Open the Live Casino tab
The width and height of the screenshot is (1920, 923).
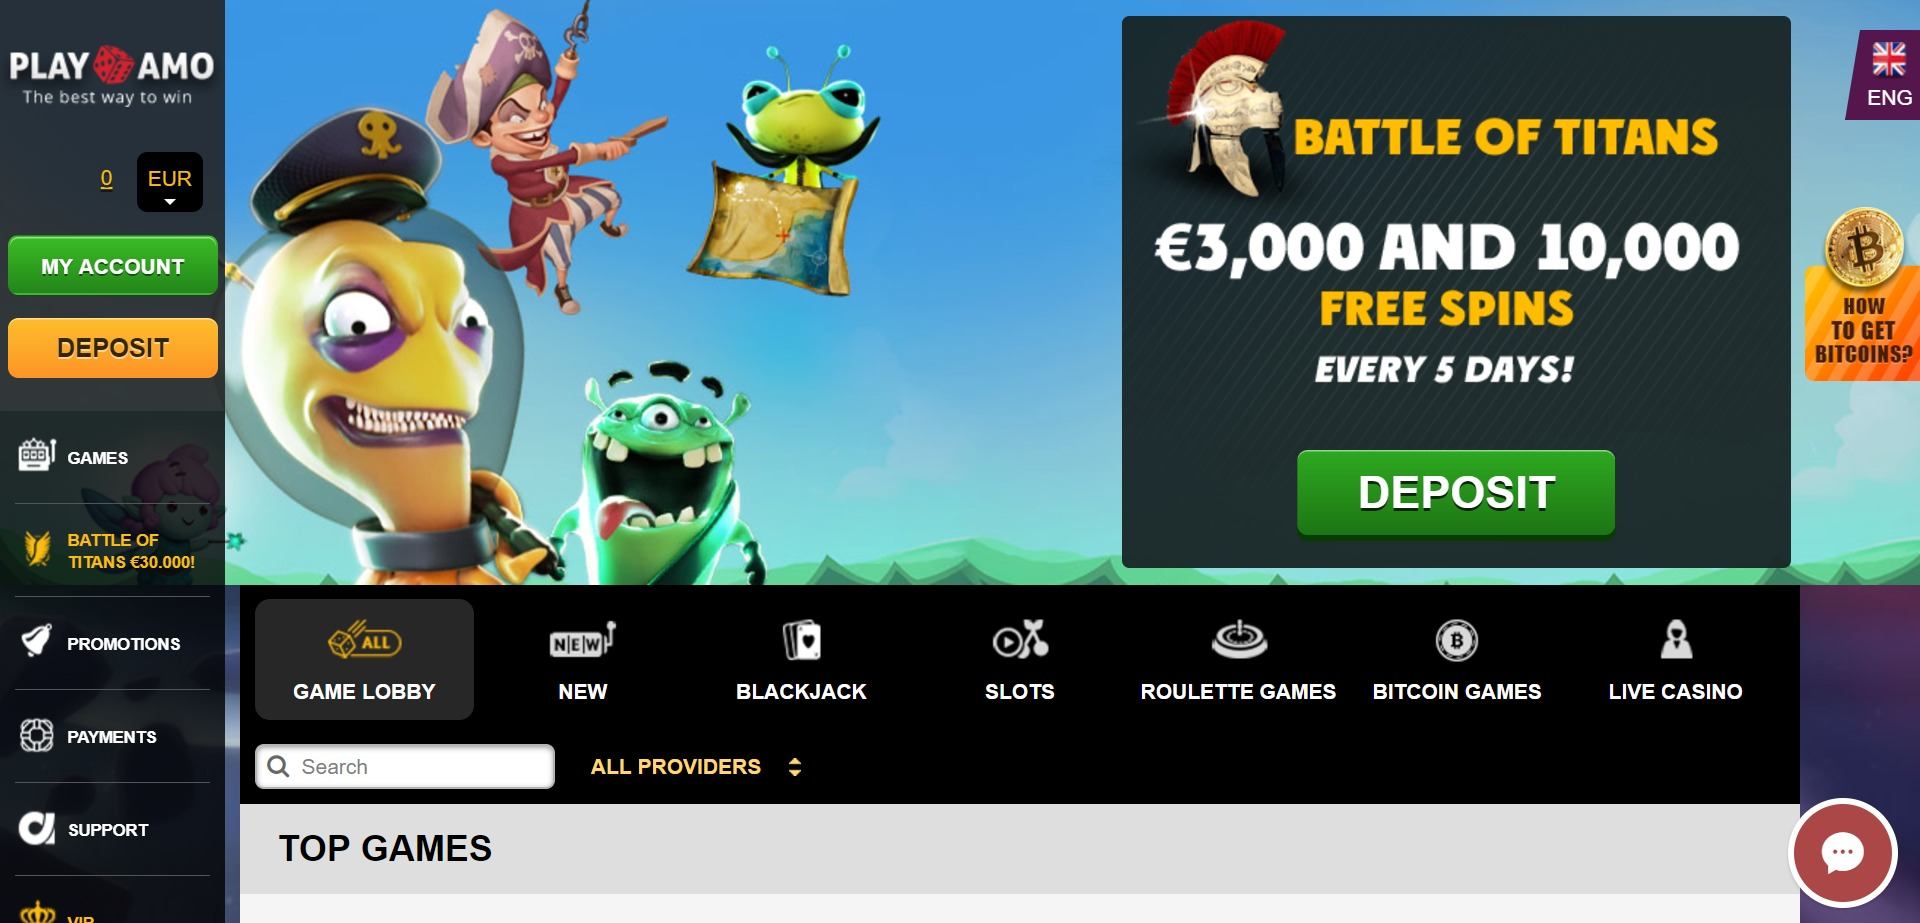pyautogui.click(x=1675, y=659)
